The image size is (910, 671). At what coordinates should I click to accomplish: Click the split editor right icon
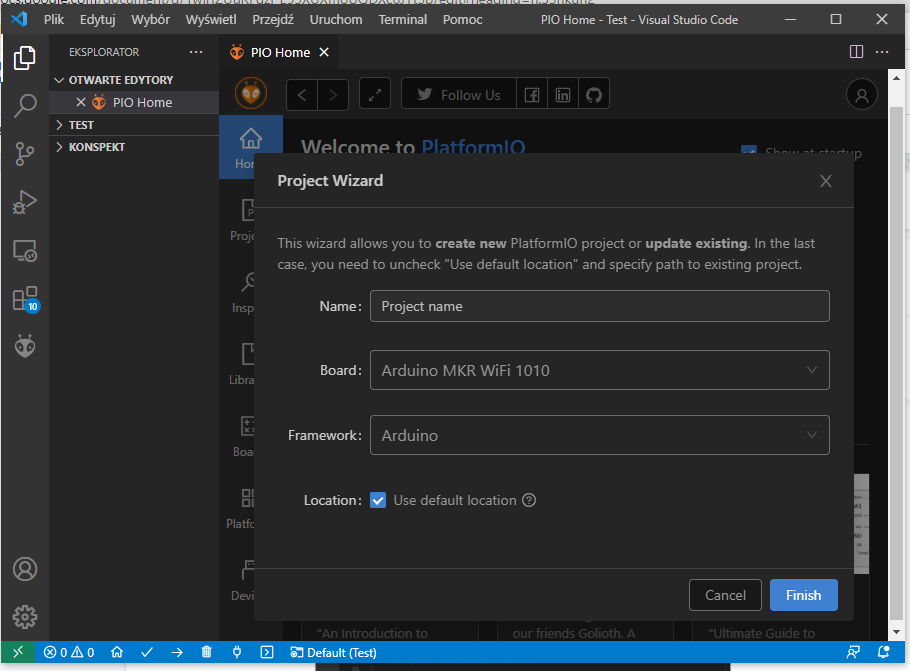click(x=856, y=52)
